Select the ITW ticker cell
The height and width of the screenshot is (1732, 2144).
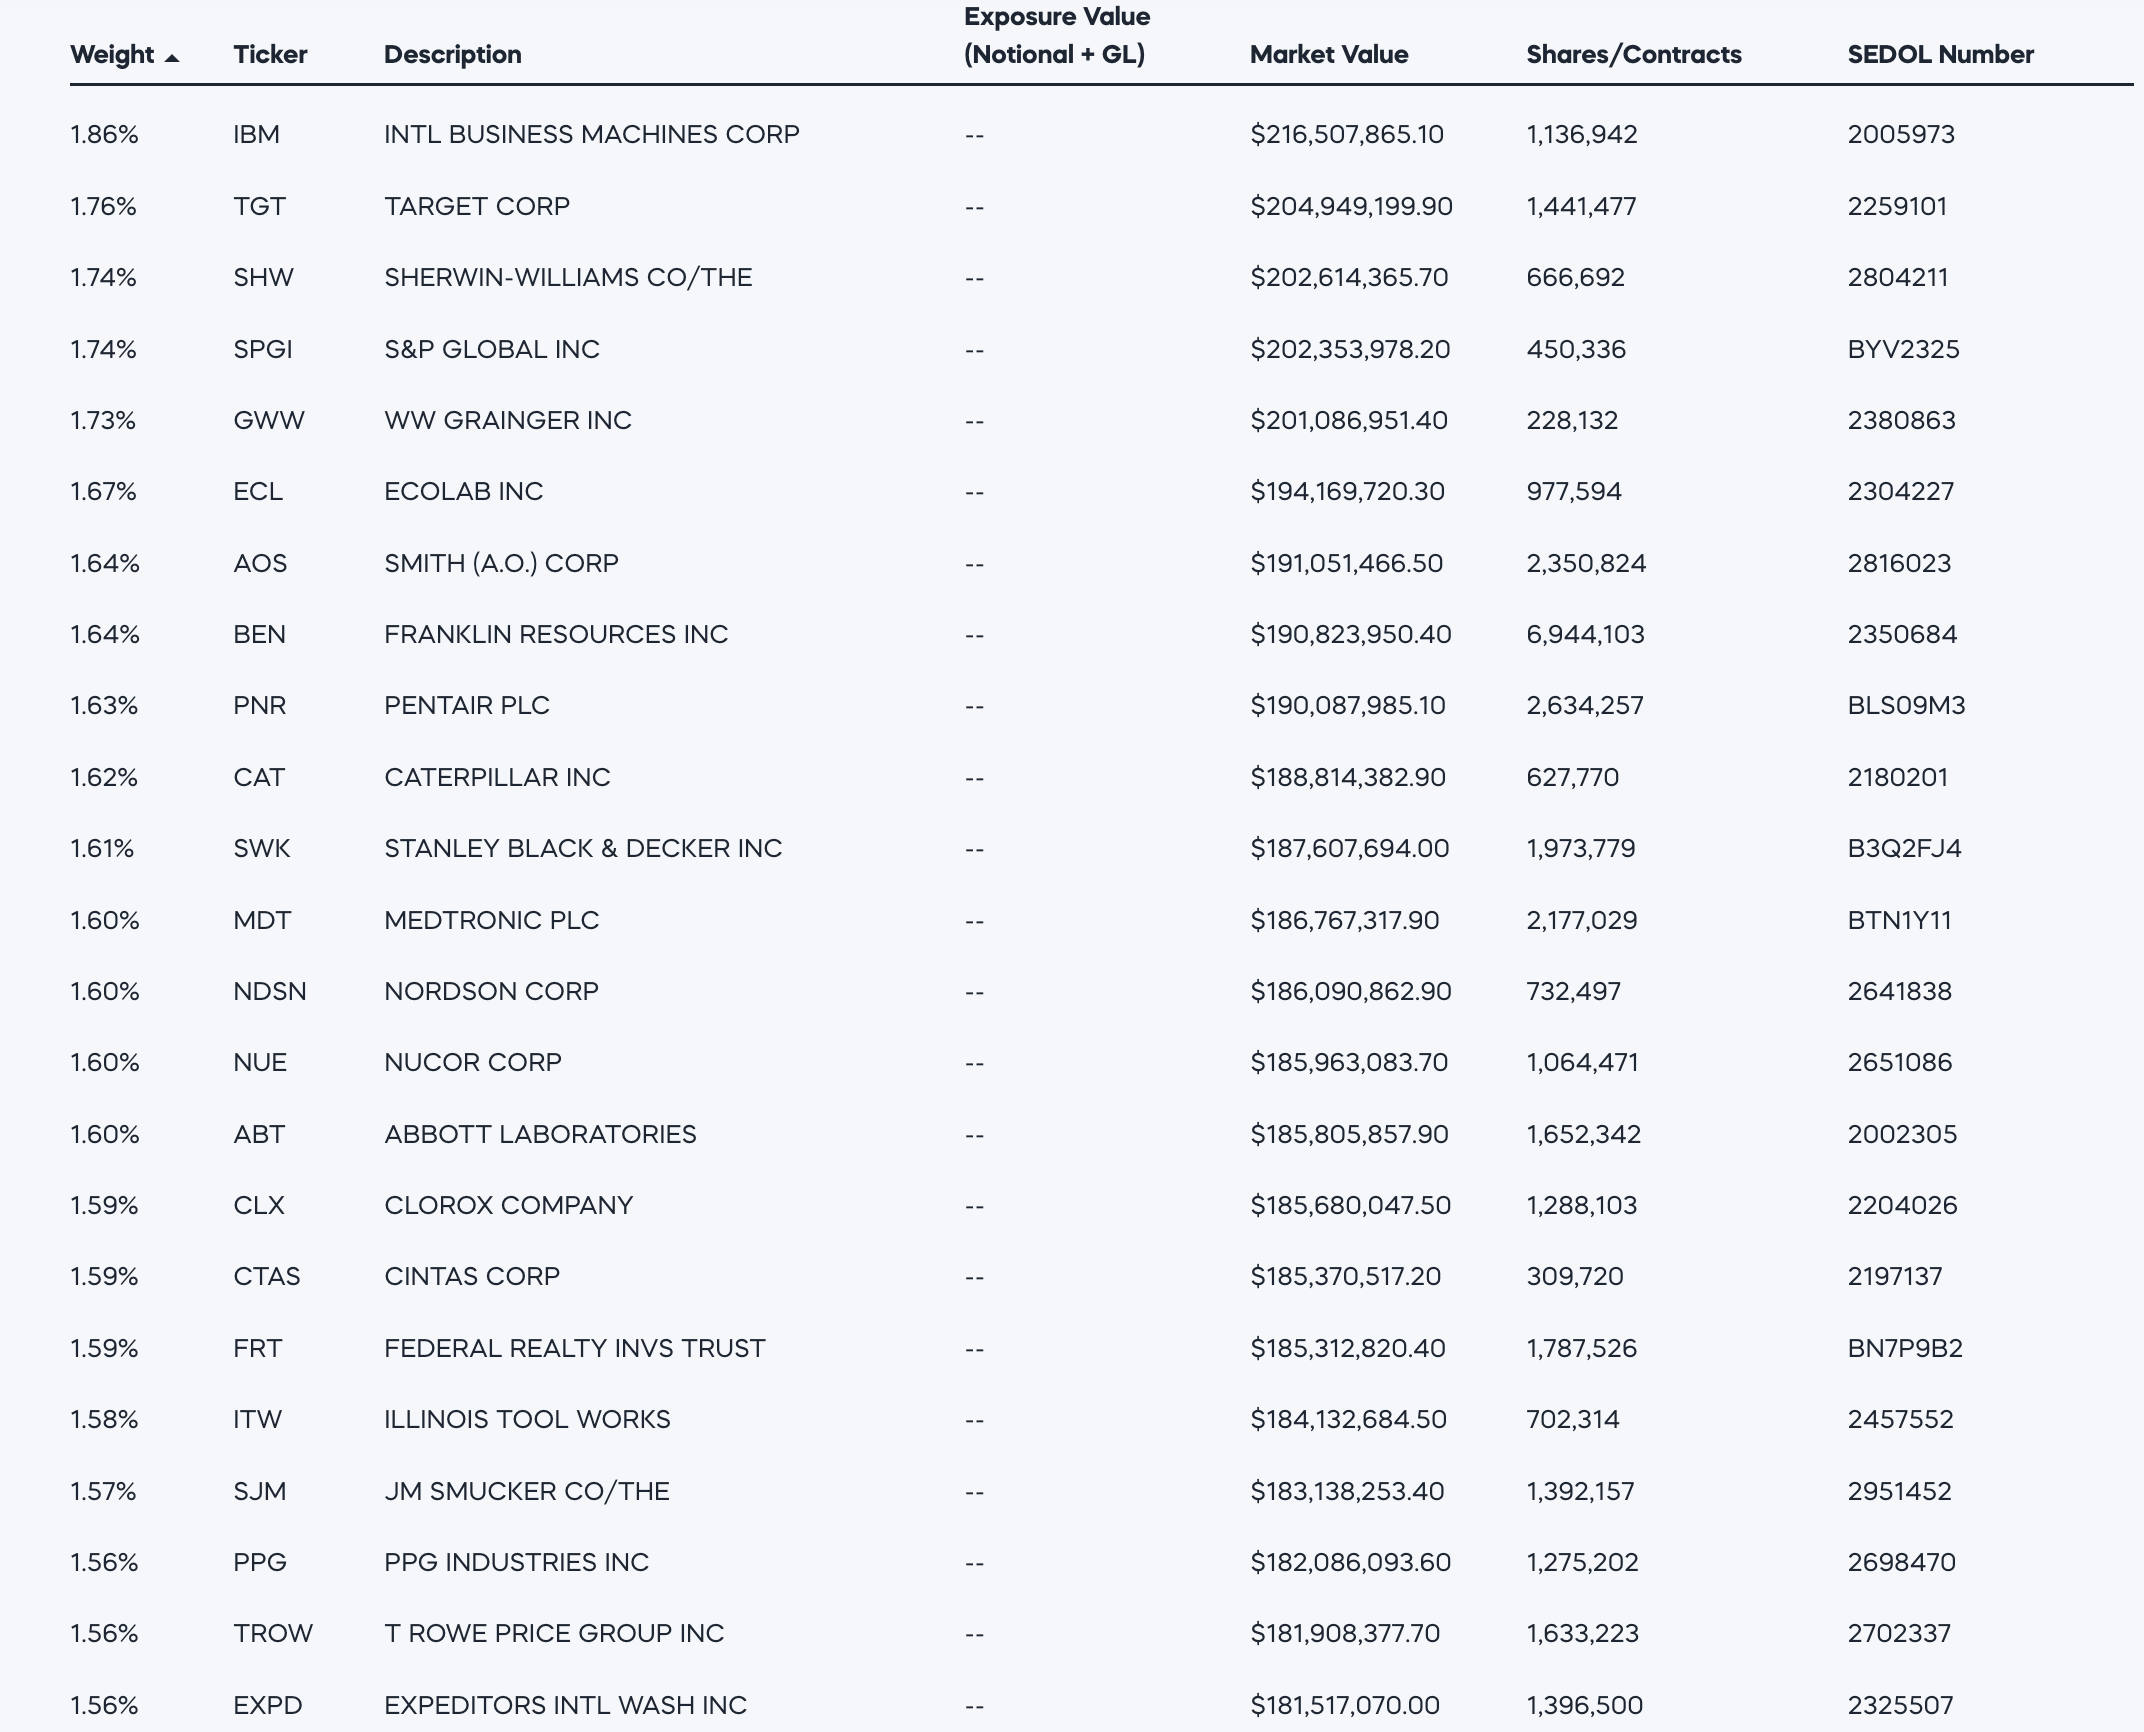tap(258, 1419)
